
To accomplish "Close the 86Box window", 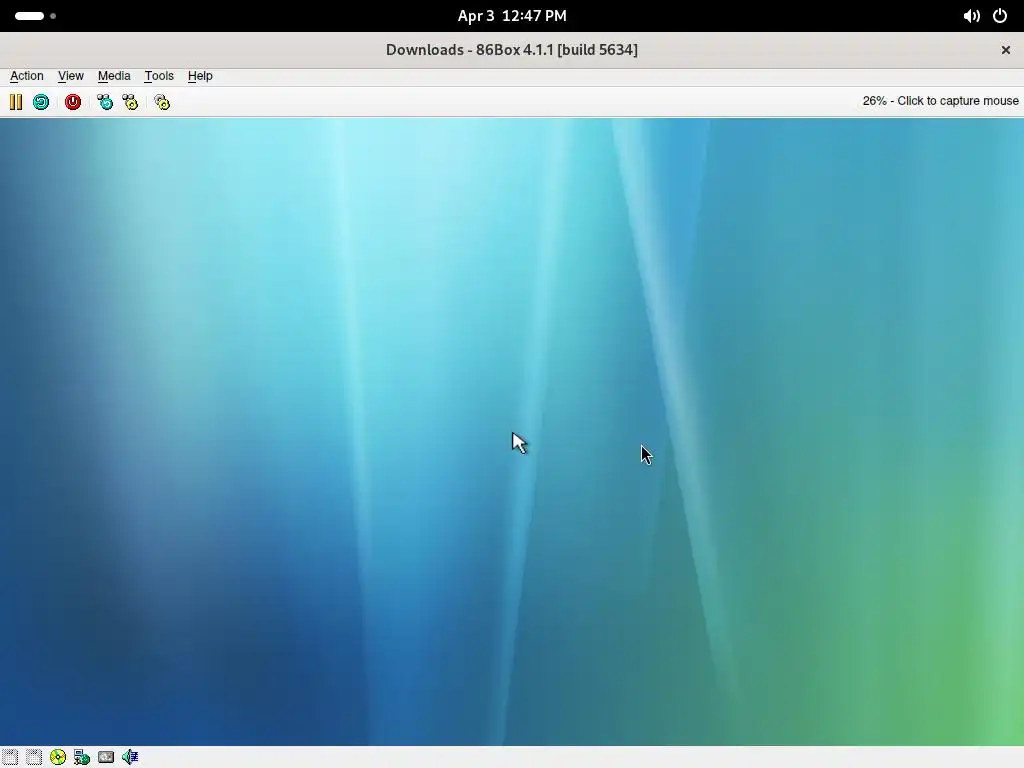I will (x=1006, y=50).
